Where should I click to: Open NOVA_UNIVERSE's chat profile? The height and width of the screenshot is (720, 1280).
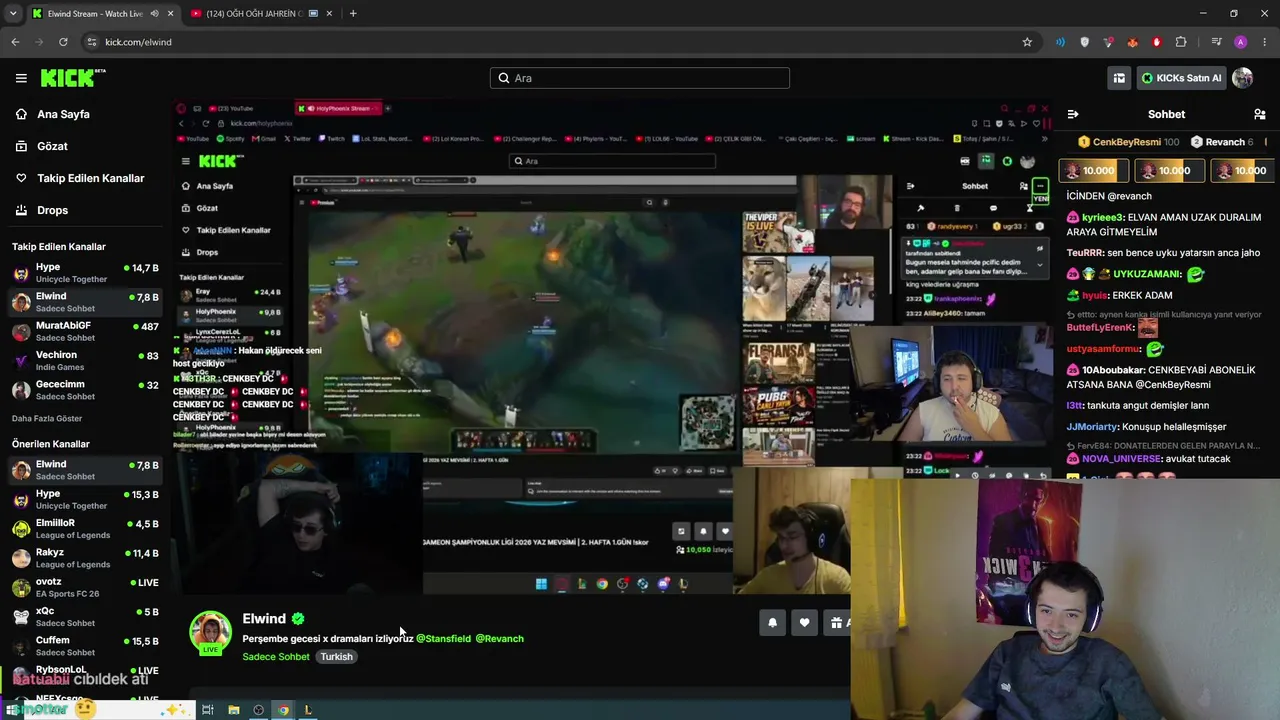tap(1121, 459)
